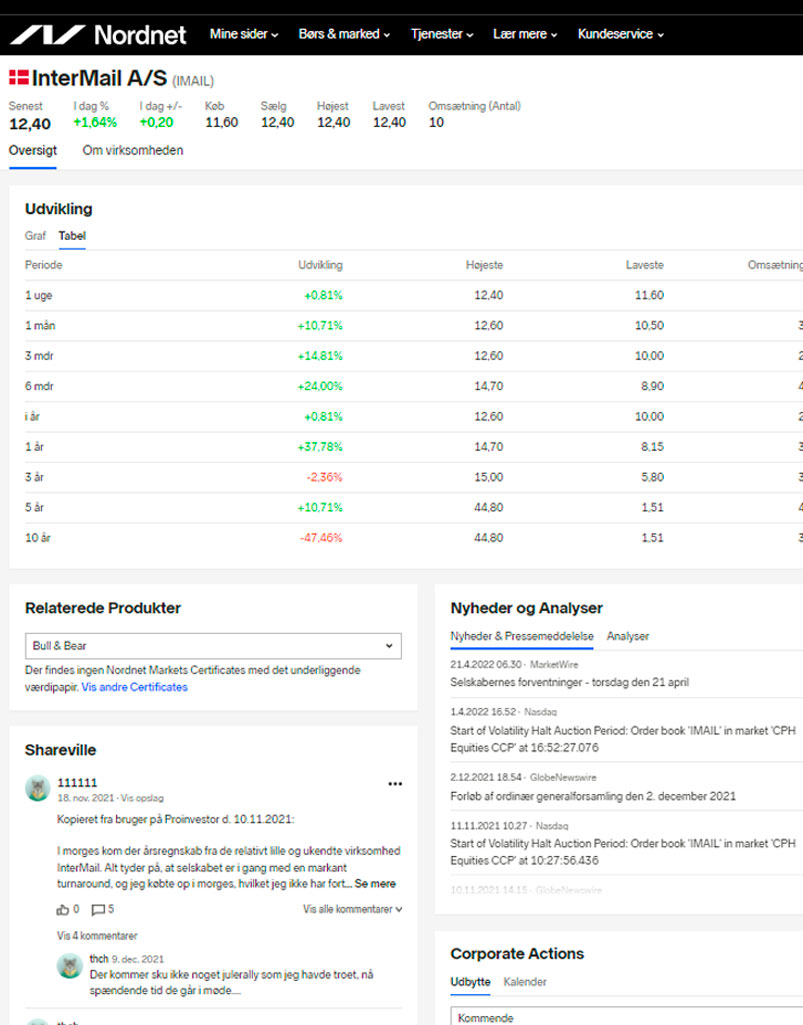Click the Danish flag icon beside InterMail A/S
The height and width of the screenshot is (1025, 803).
(x=18, y=78)
